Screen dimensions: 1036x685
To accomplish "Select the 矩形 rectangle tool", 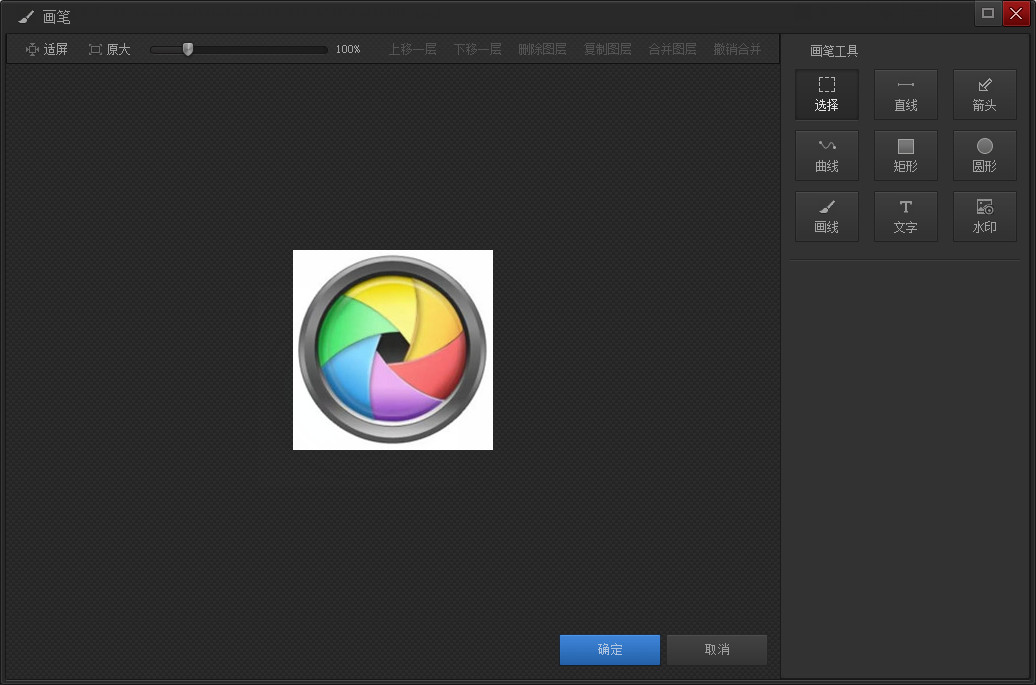I will [x=905, y=155].
